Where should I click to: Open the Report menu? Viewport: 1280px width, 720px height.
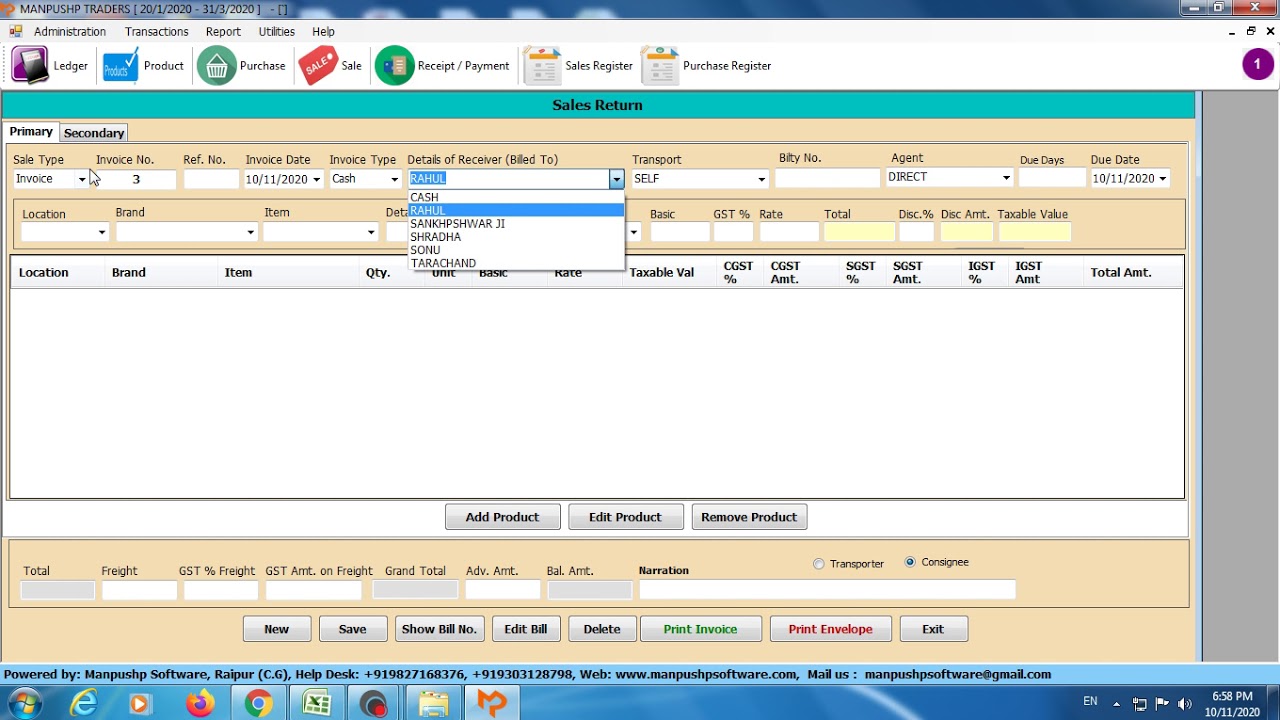(x=223, y=32)
